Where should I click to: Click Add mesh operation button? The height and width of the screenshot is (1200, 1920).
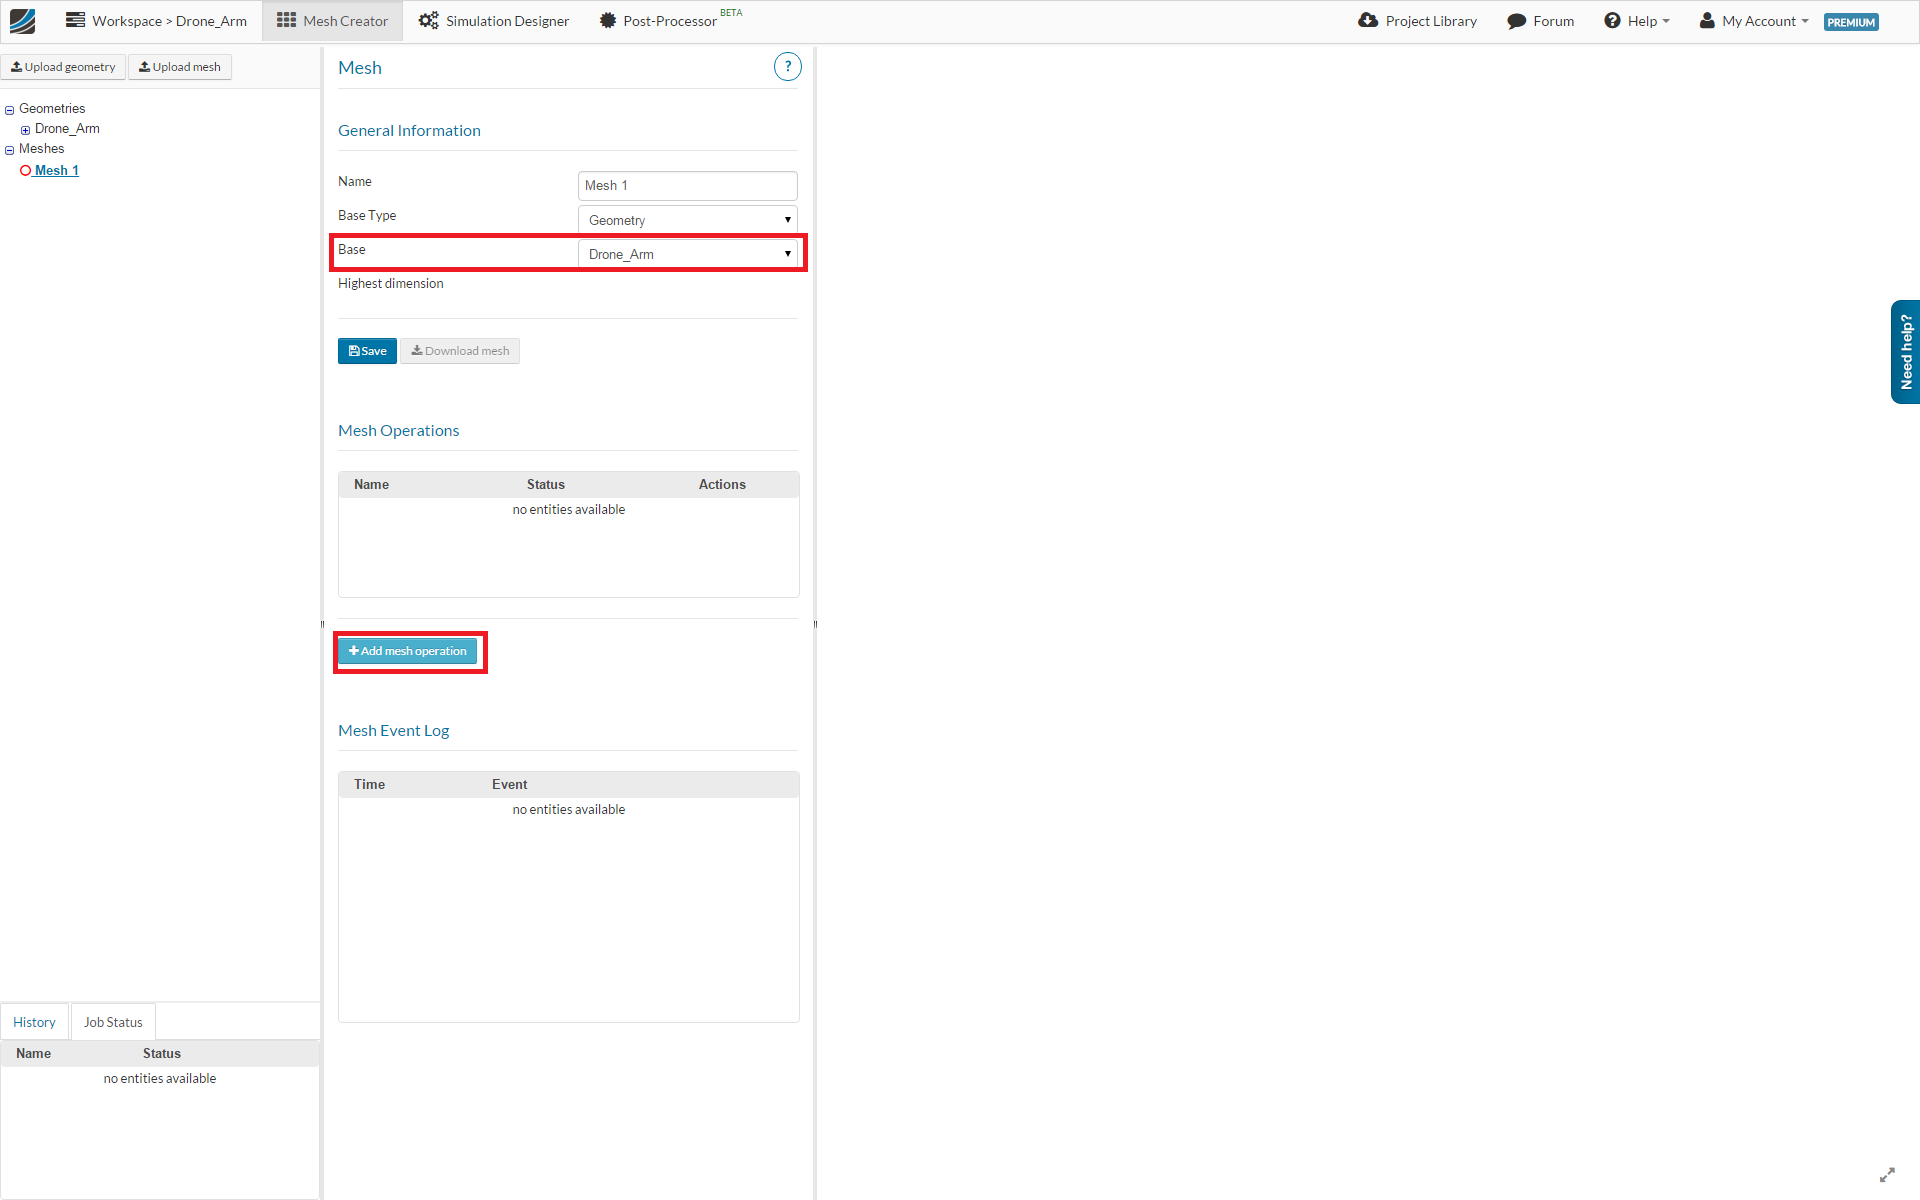pos(408,651)
